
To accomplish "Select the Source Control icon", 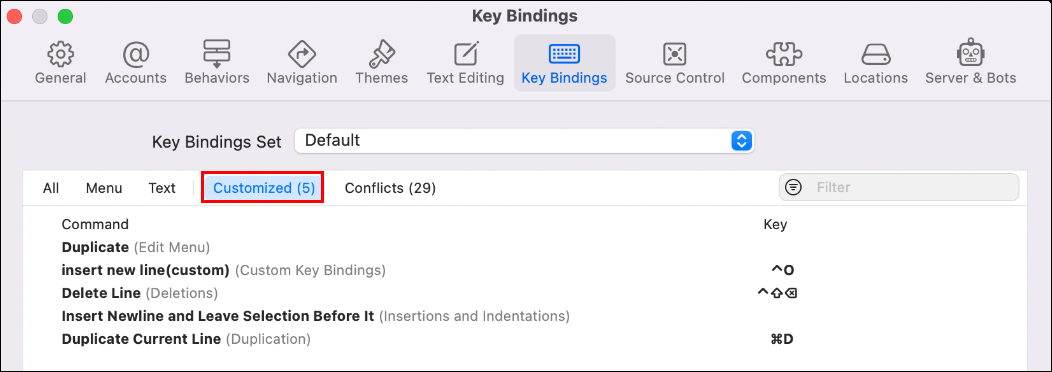I will (674, 54).
